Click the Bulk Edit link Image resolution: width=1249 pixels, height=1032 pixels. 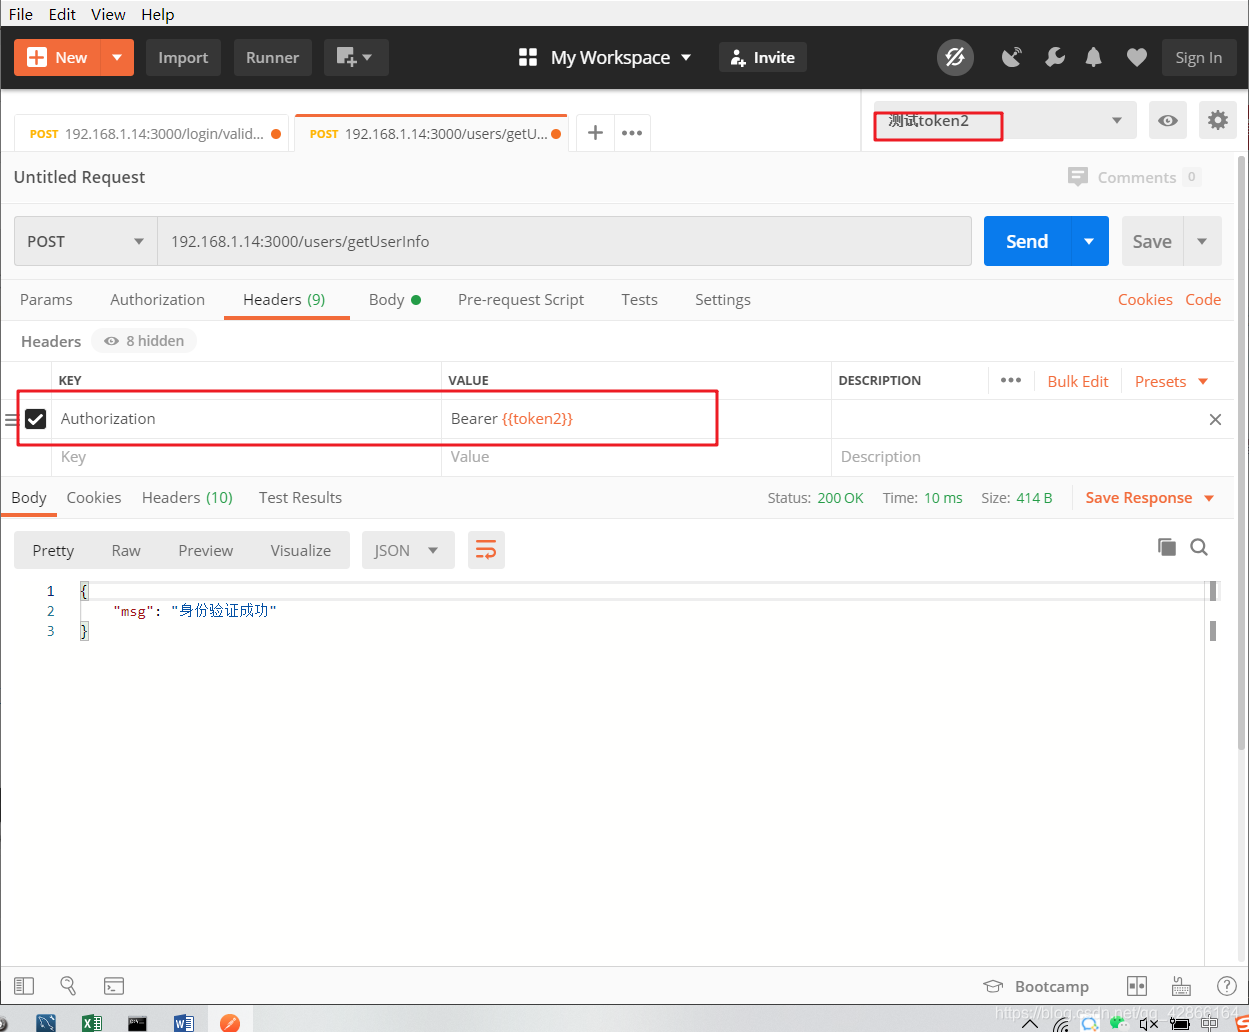pos(1078,381)
